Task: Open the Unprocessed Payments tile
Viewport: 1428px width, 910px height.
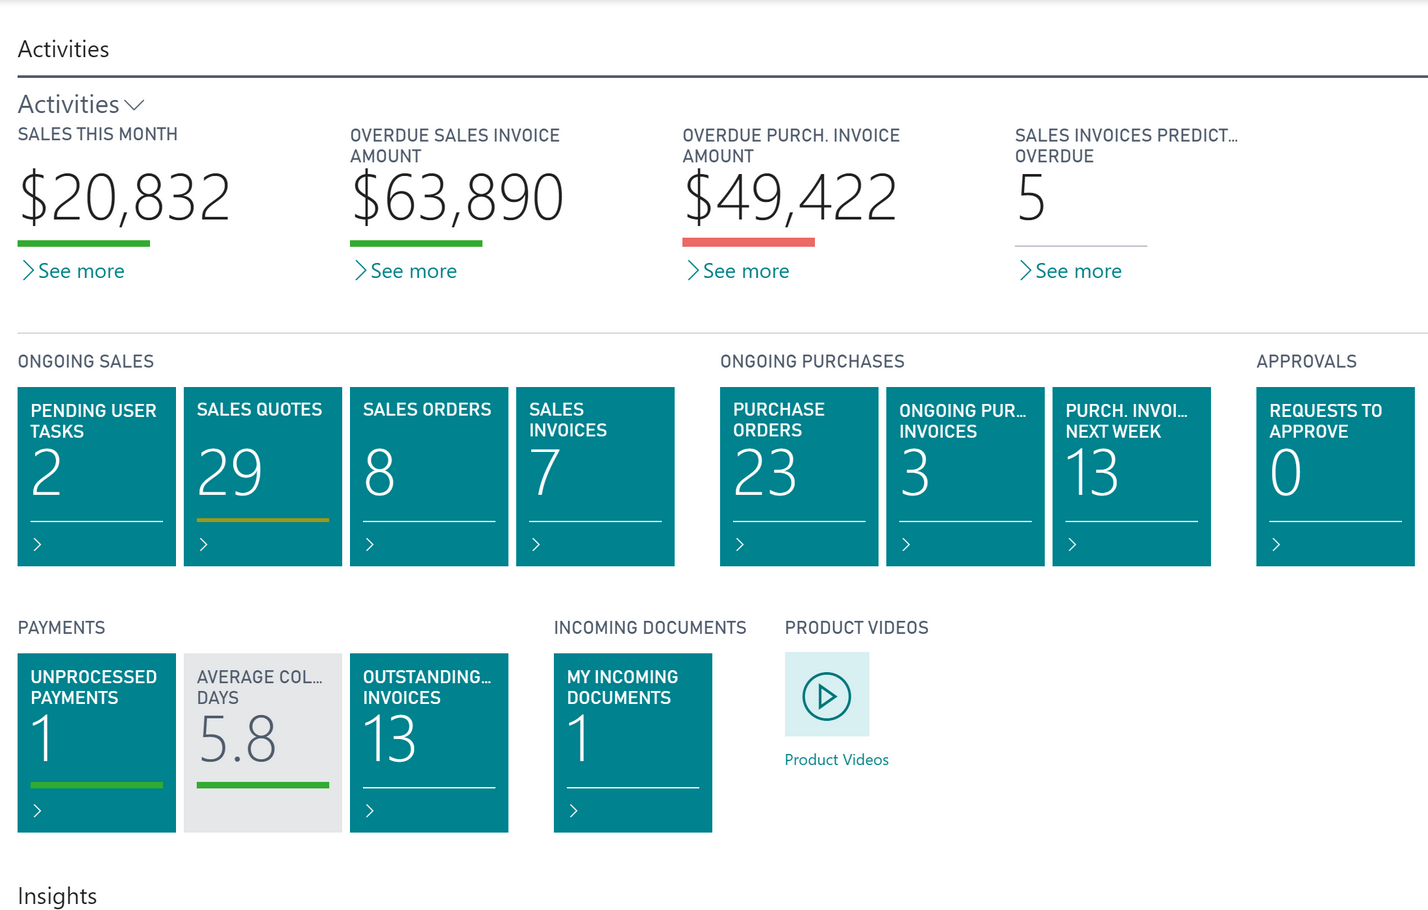Action: coord(97,743)
